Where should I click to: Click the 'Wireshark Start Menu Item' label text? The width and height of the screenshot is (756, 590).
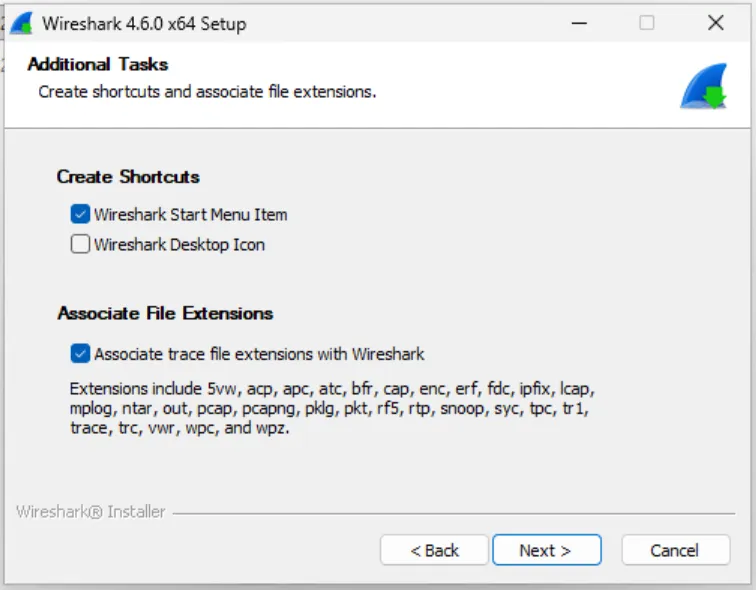point(190,214)
